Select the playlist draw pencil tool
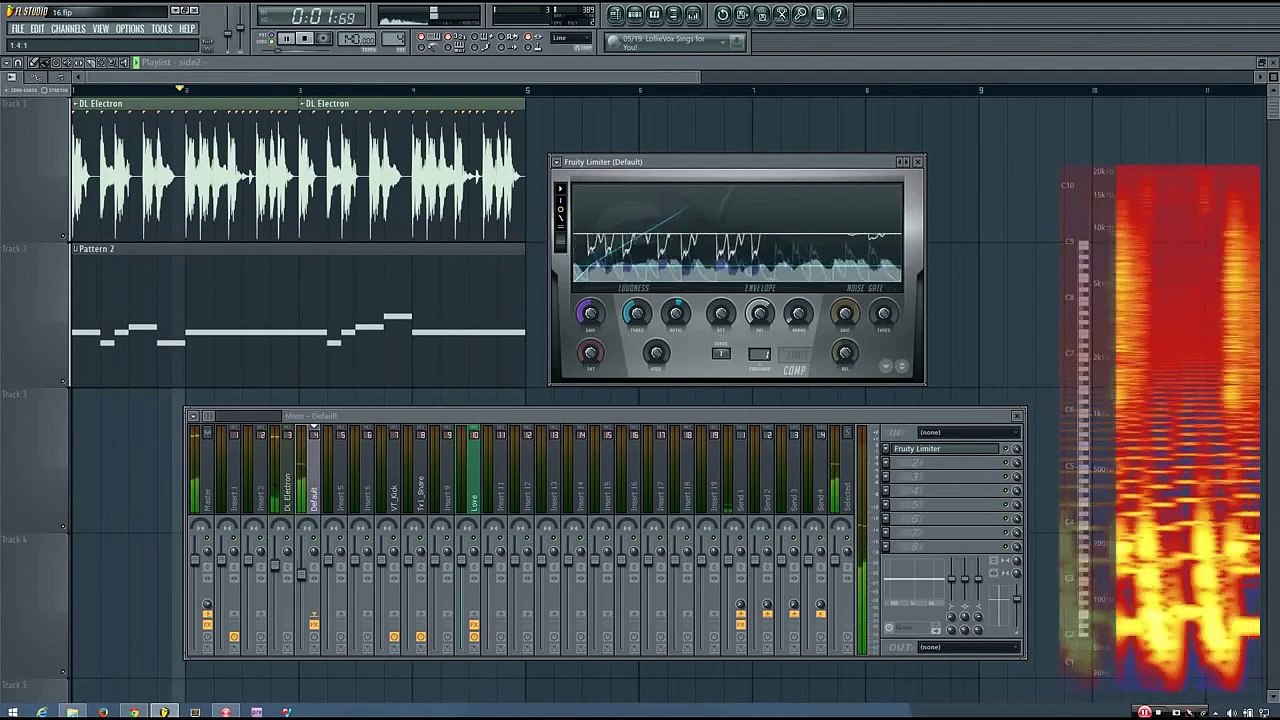Viewport: 1280px width, 720px height. tap(33, 62)
